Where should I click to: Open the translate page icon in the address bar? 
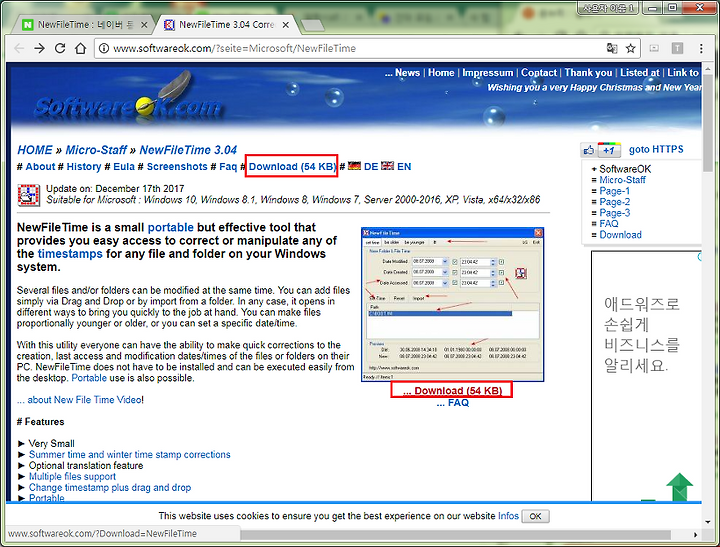pos(612,48)
